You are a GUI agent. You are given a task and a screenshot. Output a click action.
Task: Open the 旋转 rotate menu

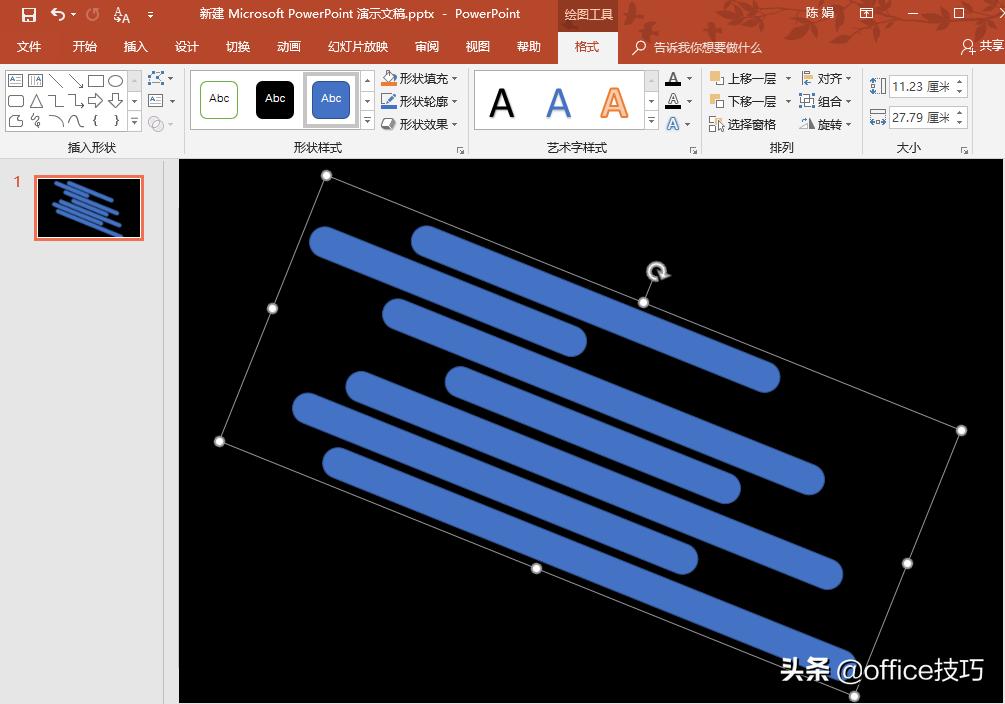click(x=828, y=123)
